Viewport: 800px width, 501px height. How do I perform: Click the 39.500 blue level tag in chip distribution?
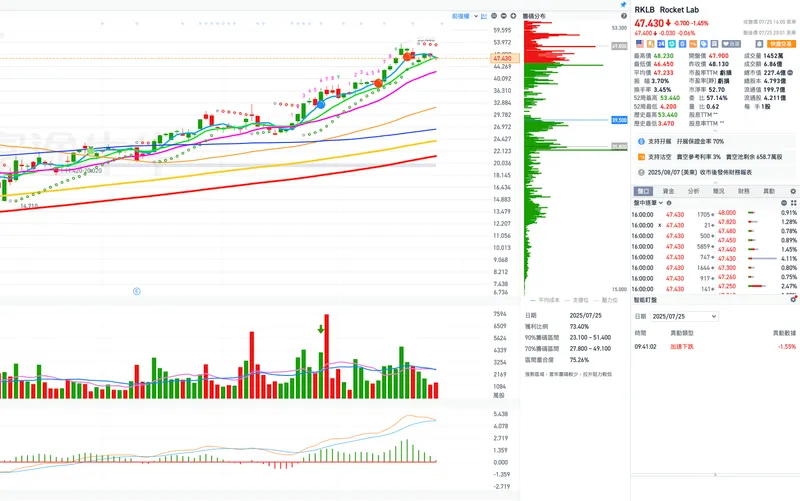pos(619,120)
